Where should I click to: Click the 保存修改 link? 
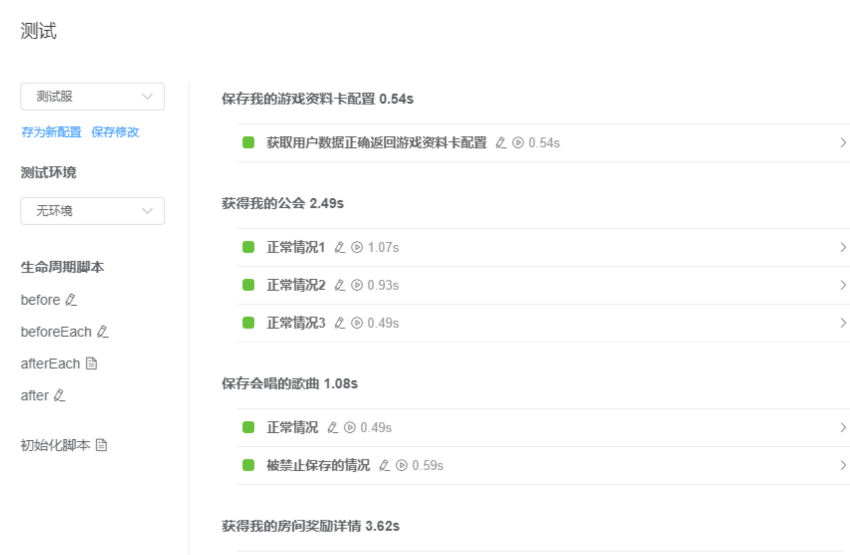click(115, 132)
